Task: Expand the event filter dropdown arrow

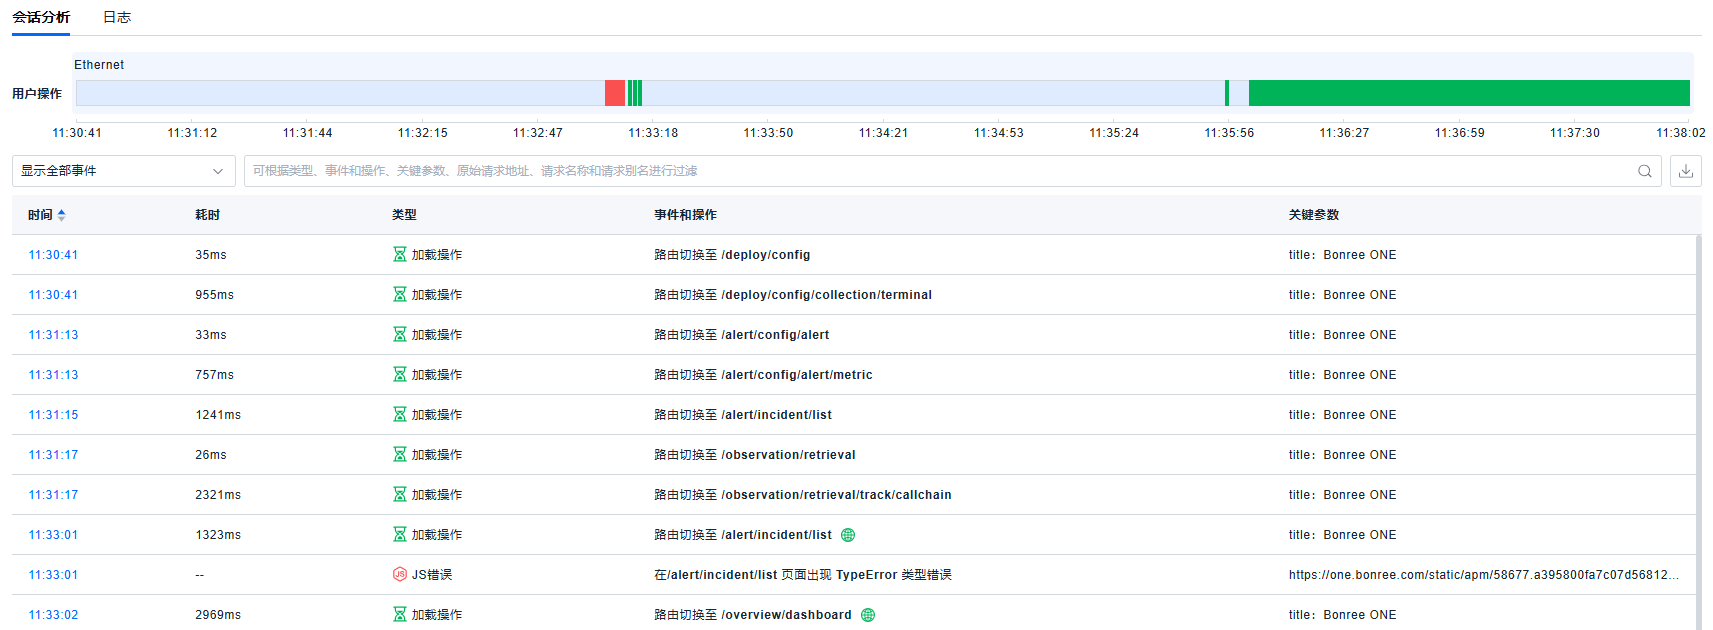Action: [x=218, y=171]
